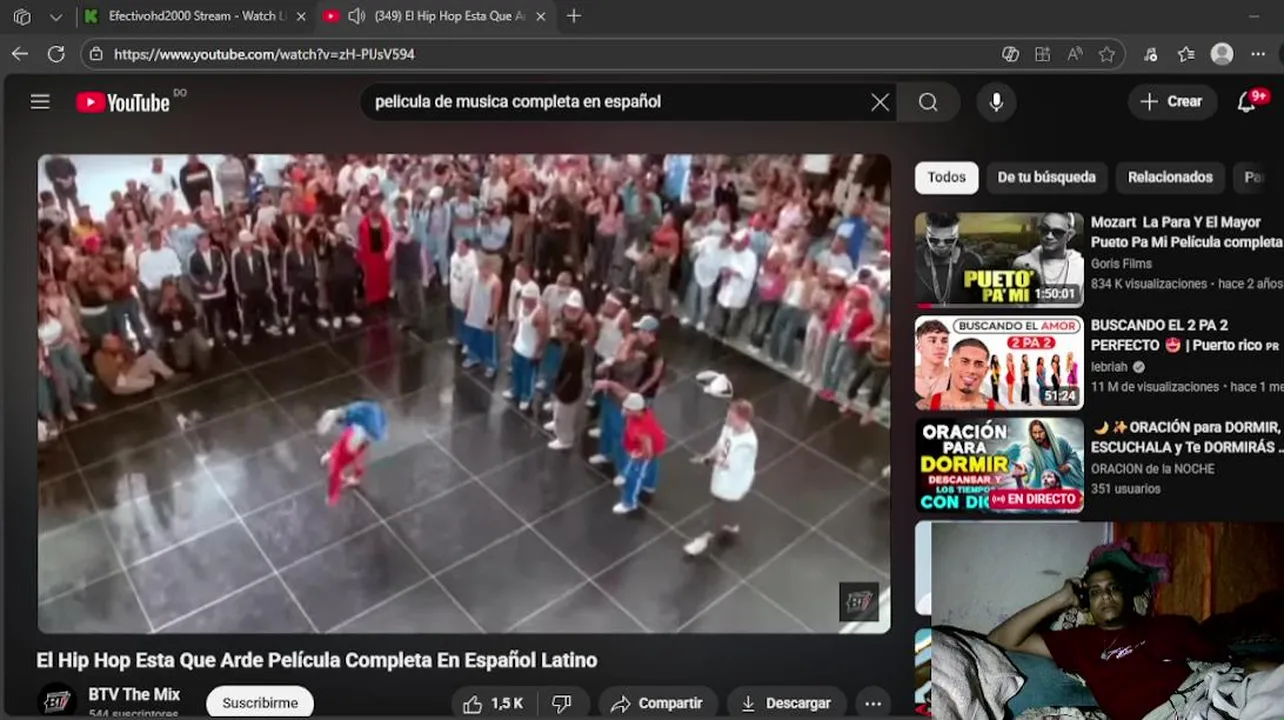Open the media control toolbar icon
Image resolution: width=1284 pixels, height=720 pixels.
(x=1150, y=54)
